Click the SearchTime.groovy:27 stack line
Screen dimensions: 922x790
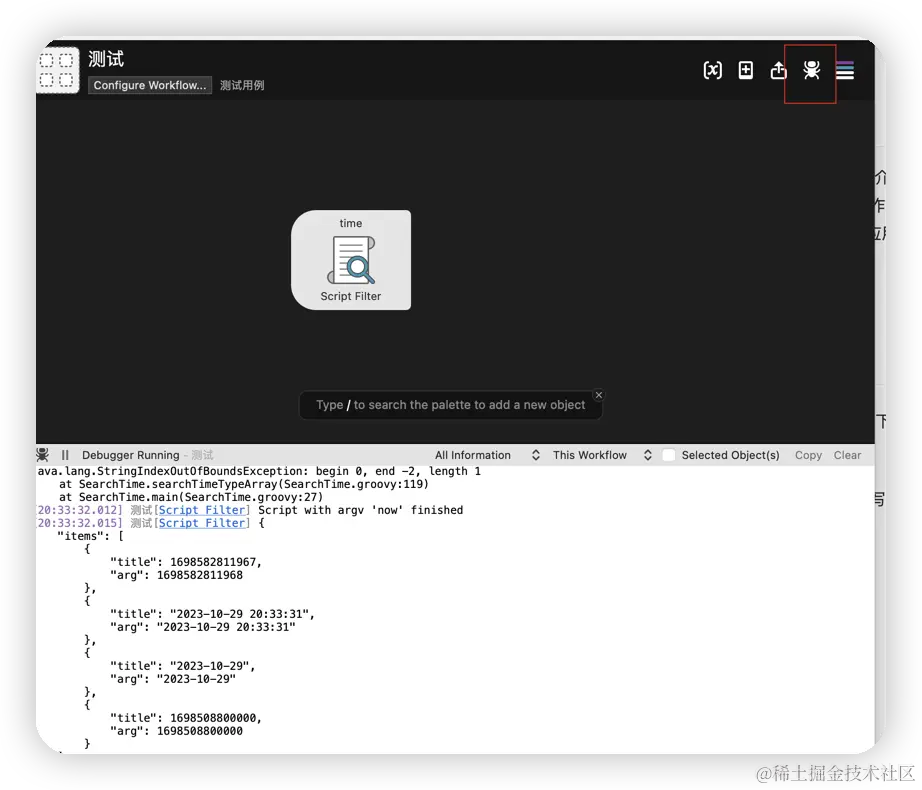point(191,497)
